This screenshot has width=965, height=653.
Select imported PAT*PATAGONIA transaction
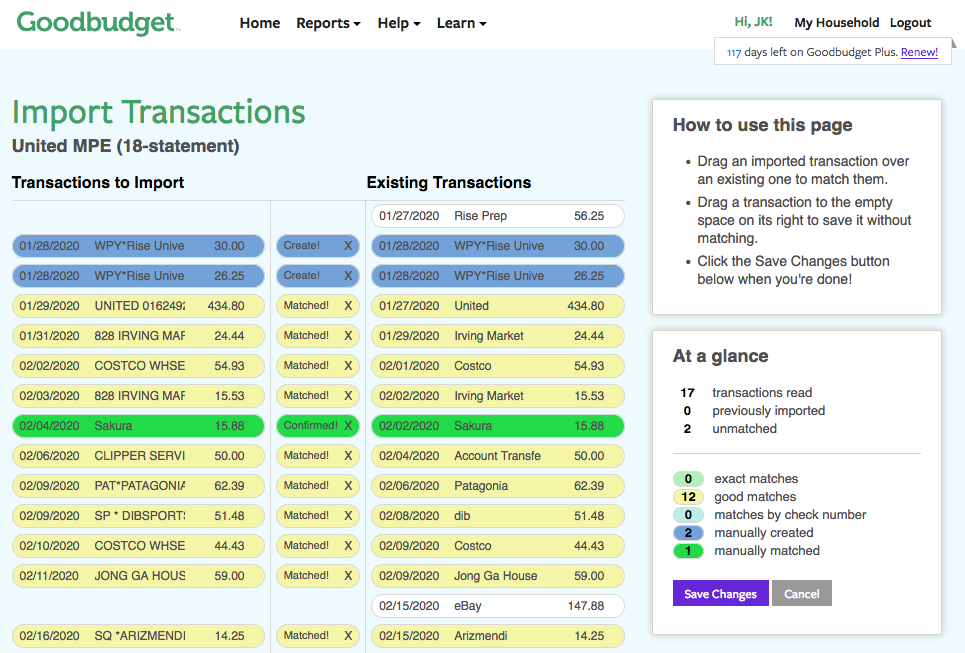[x=138, y=486]
